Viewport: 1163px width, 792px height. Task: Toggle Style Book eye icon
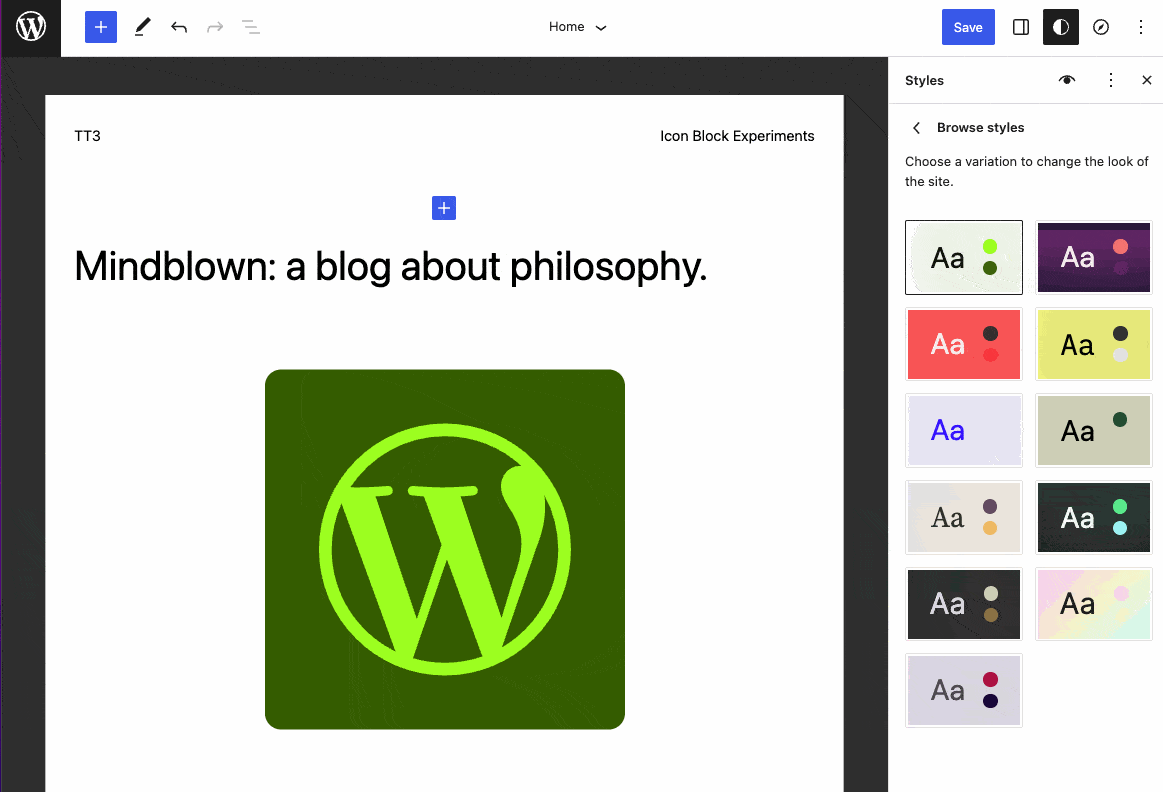[x=1067, y=80]
